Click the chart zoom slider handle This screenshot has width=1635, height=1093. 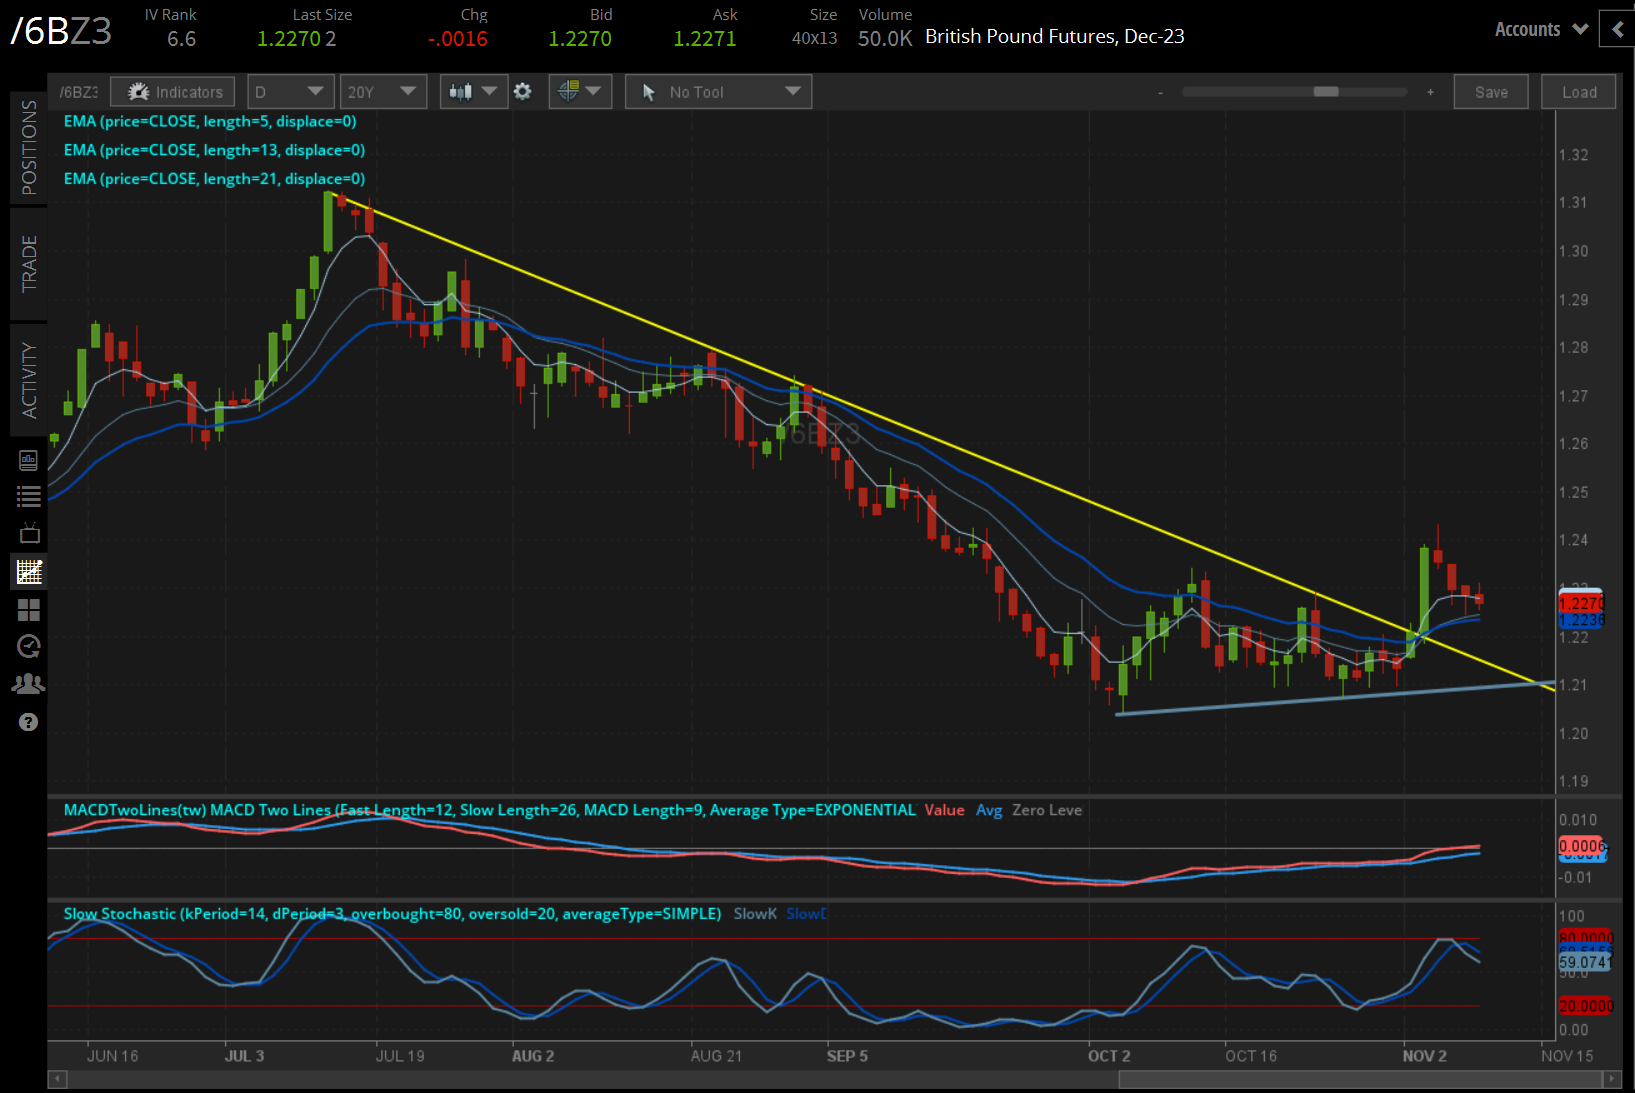click(x=1326, y=92)
